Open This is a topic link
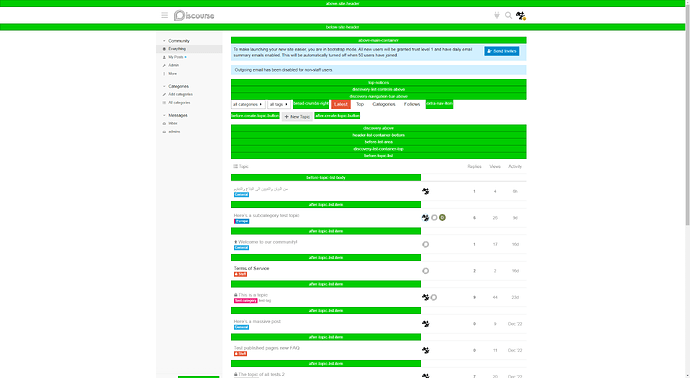The height and width of the screenshot is (378, 690). click(x=253, y=295)
